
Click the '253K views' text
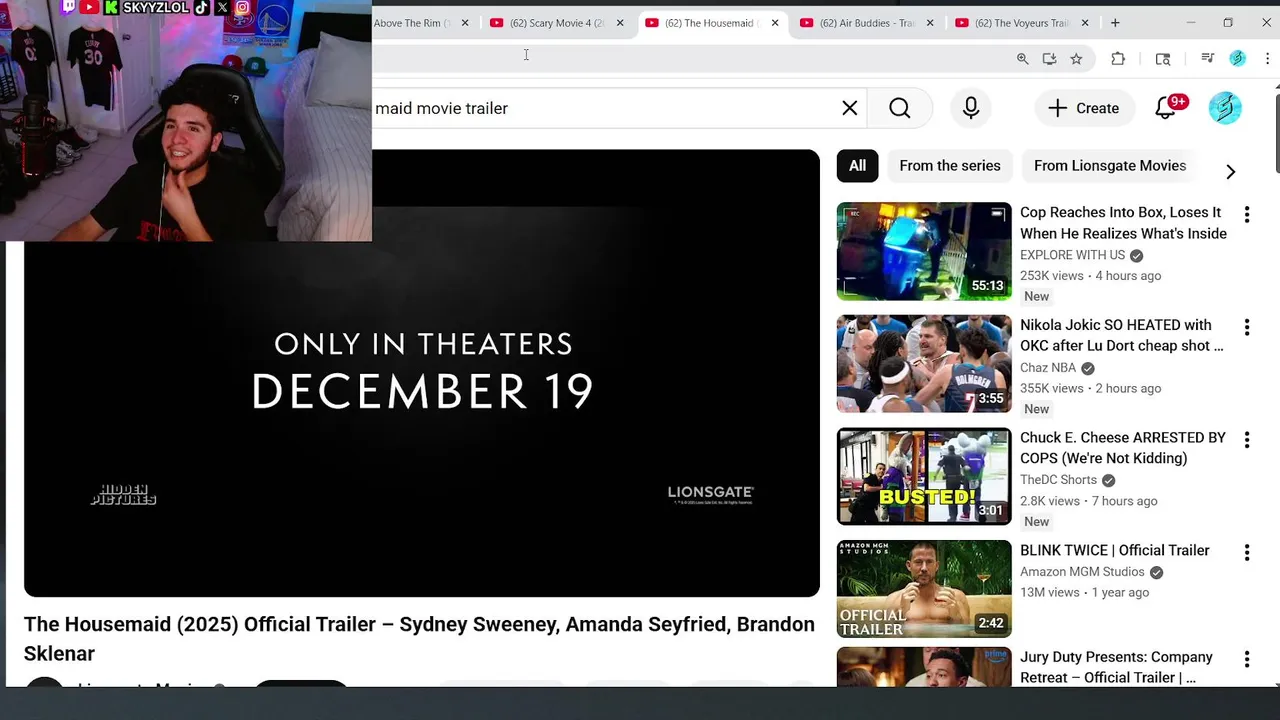click(1051, 276)
